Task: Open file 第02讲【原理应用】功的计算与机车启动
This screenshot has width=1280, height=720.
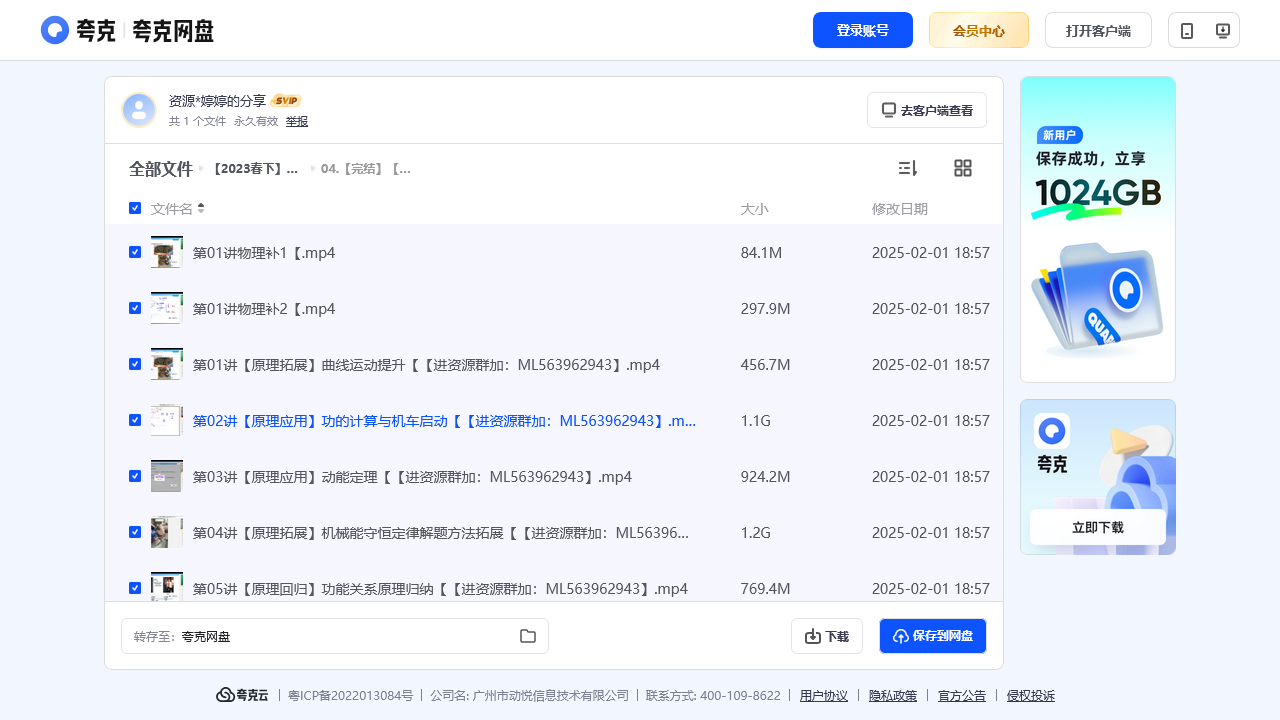Action: 444,420
